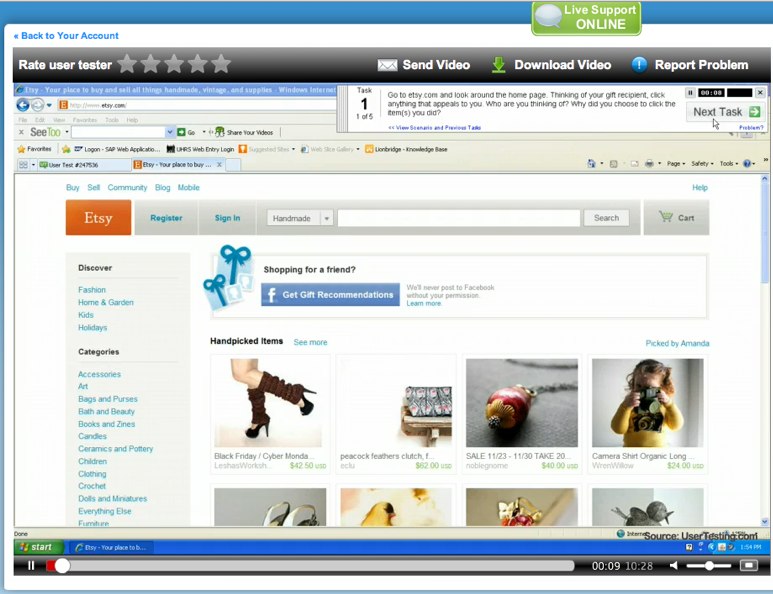Open the browser Help menu
This screenshot has height=594, width=773.
pyautogui.click(x=132, y=120)
